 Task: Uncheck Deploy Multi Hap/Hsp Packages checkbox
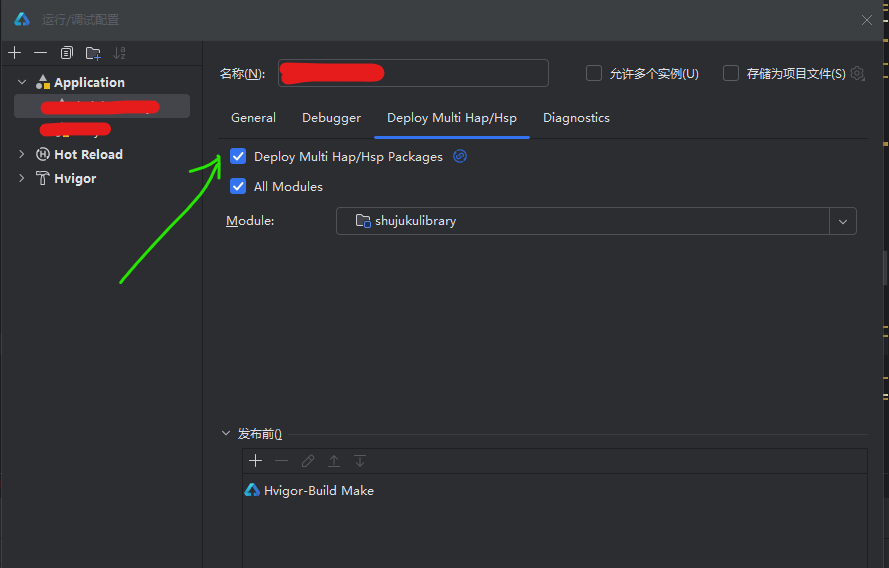point(238,156)
